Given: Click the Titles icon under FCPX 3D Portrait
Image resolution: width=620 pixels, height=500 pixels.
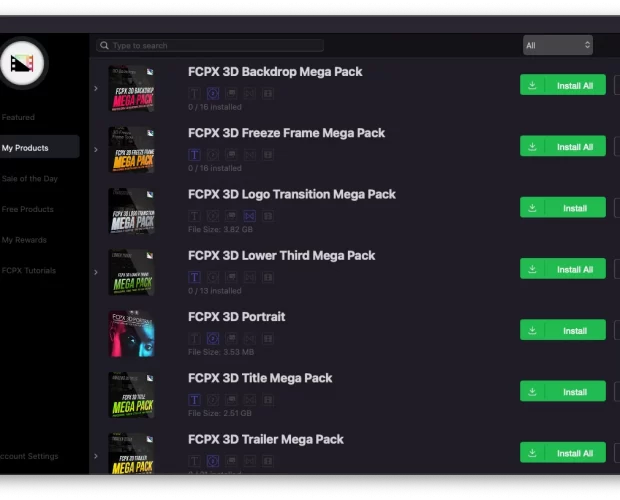Looking at the screenshot, I should coord(194,339).
